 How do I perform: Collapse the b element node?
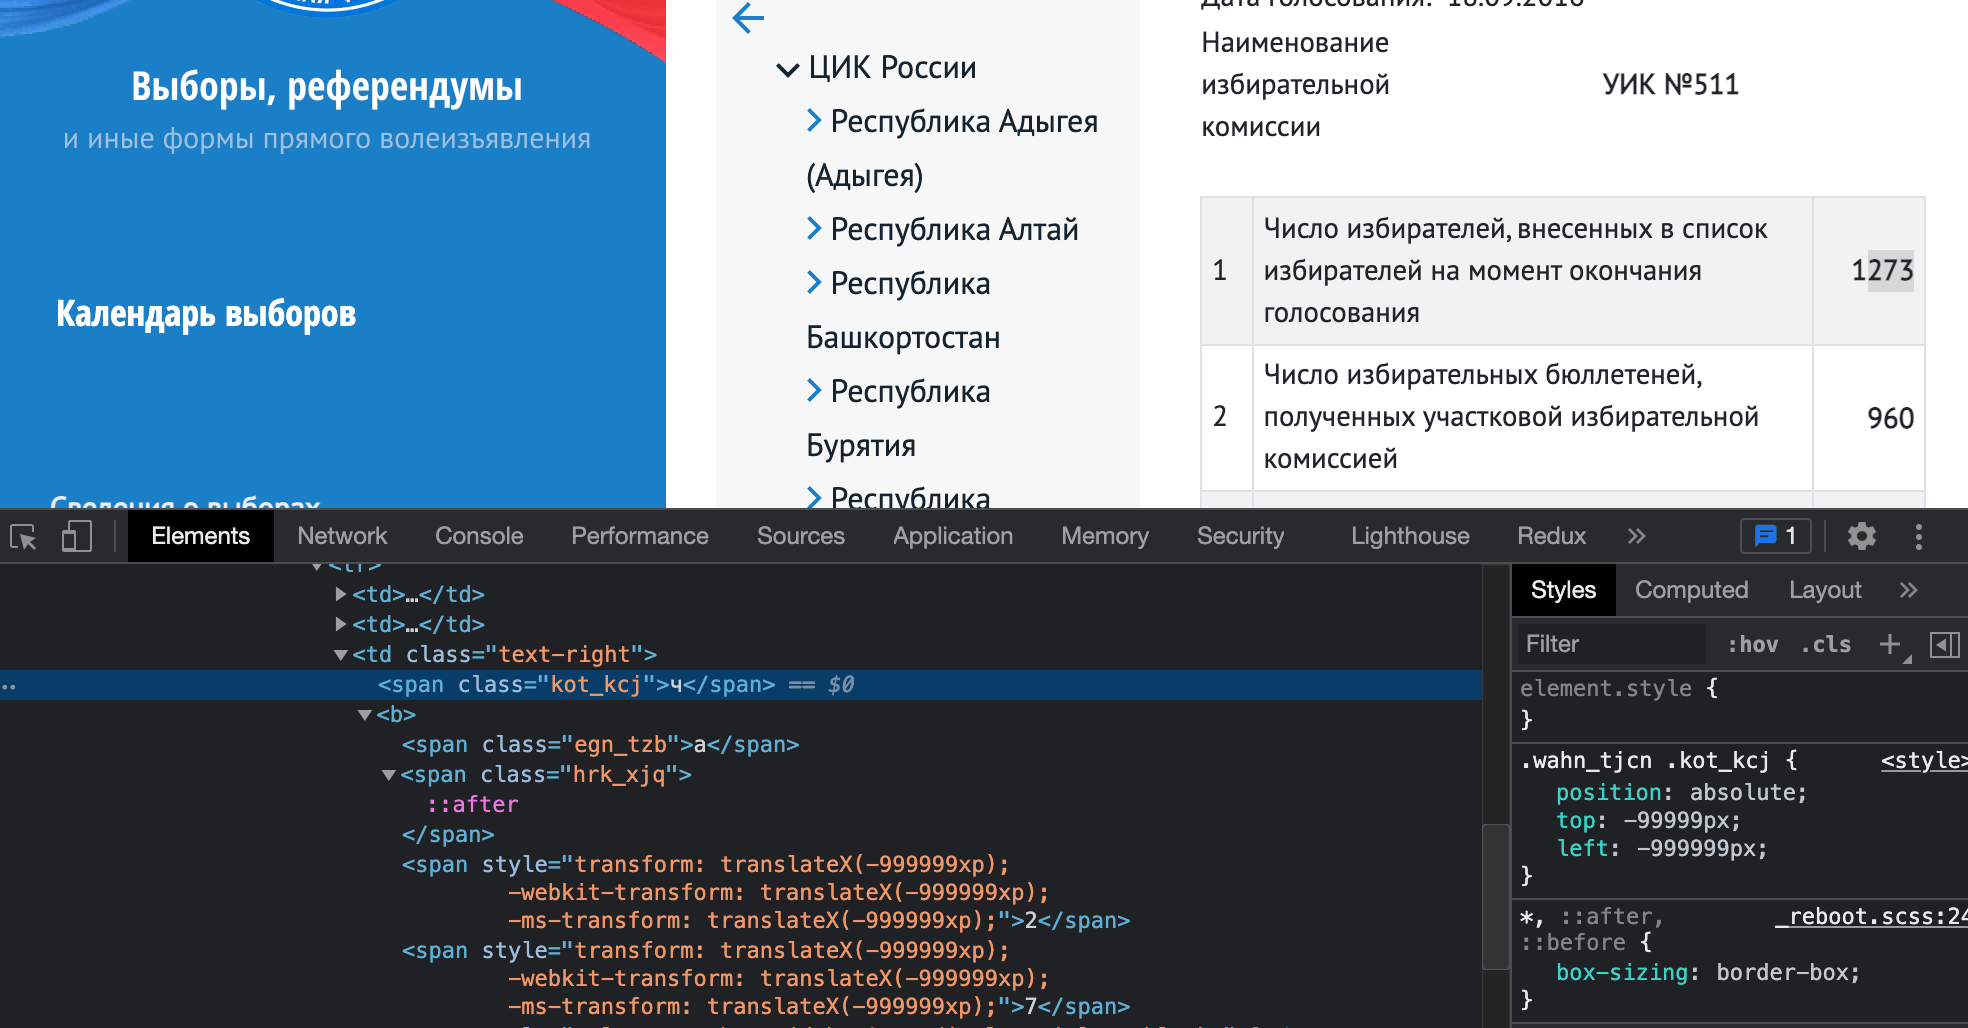[x=365, y=715]
